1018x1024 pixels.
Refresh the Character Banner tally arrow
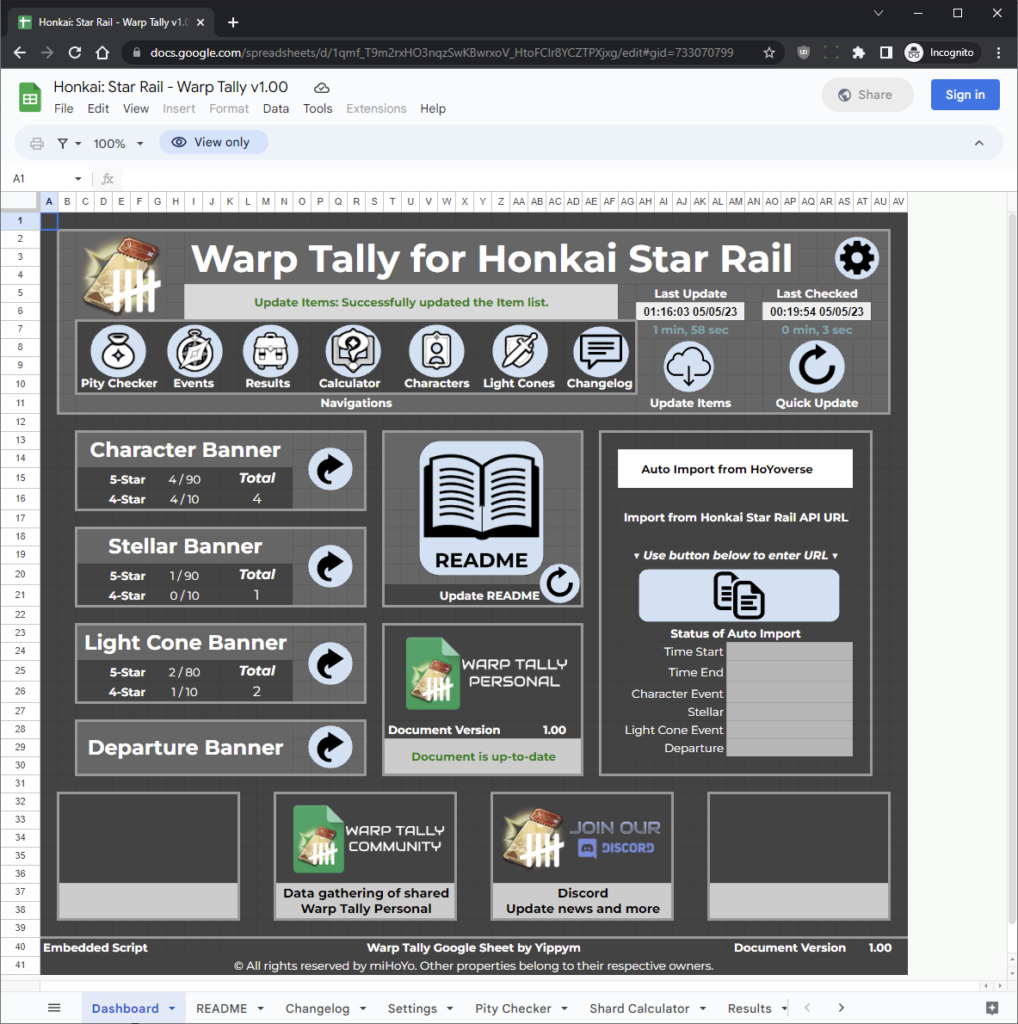click(330, 468)
